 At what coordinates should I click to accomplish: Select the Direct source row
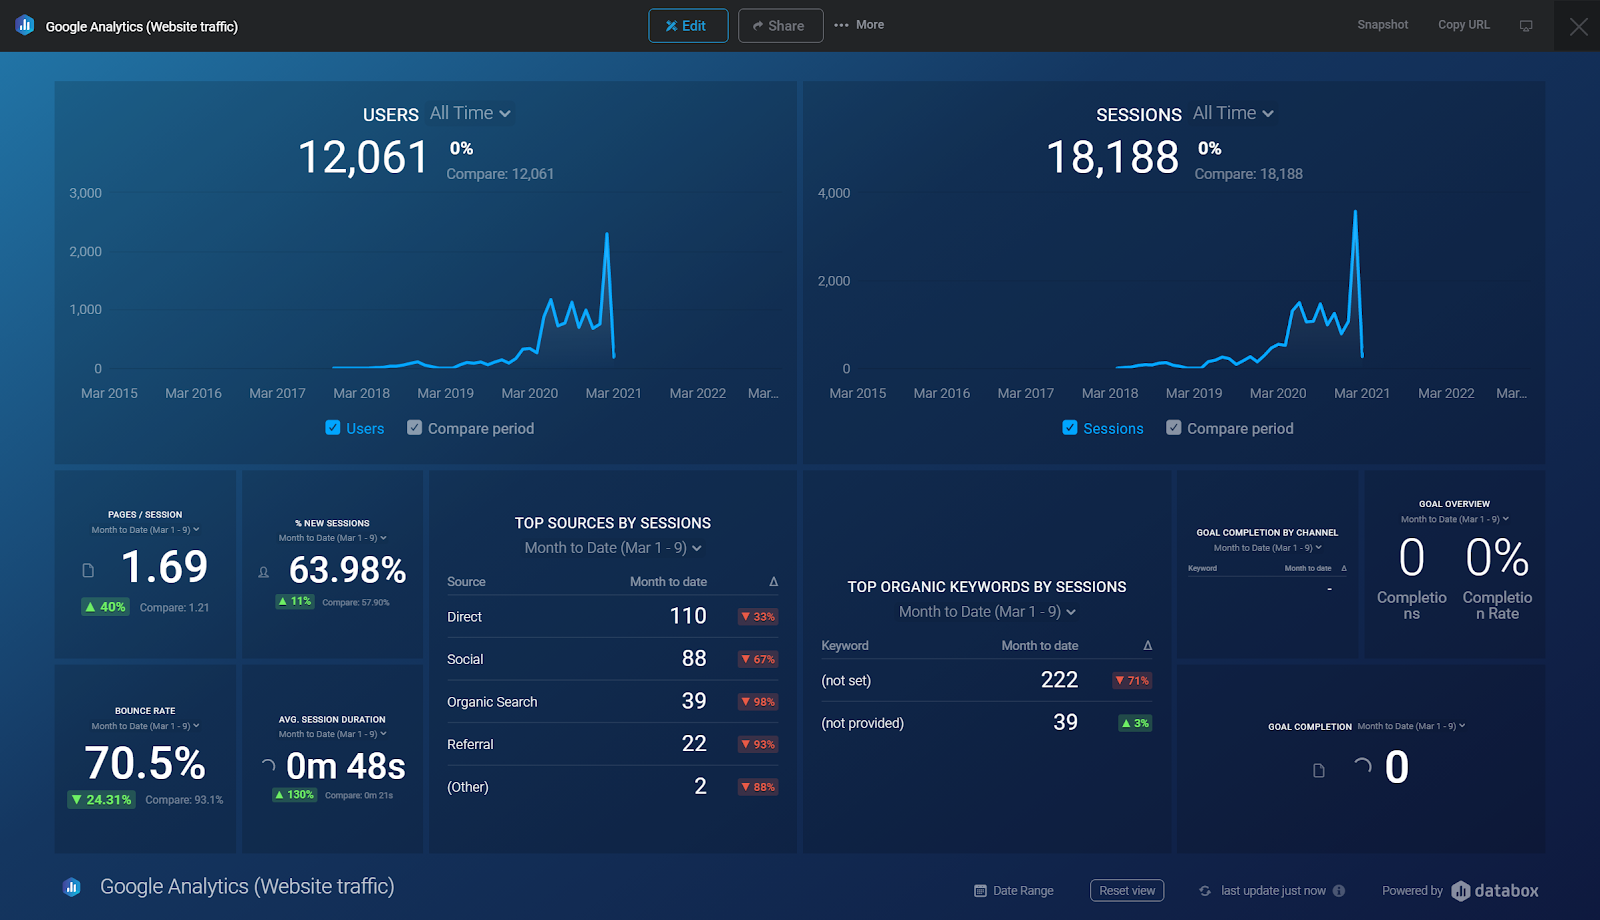[613, 616]
